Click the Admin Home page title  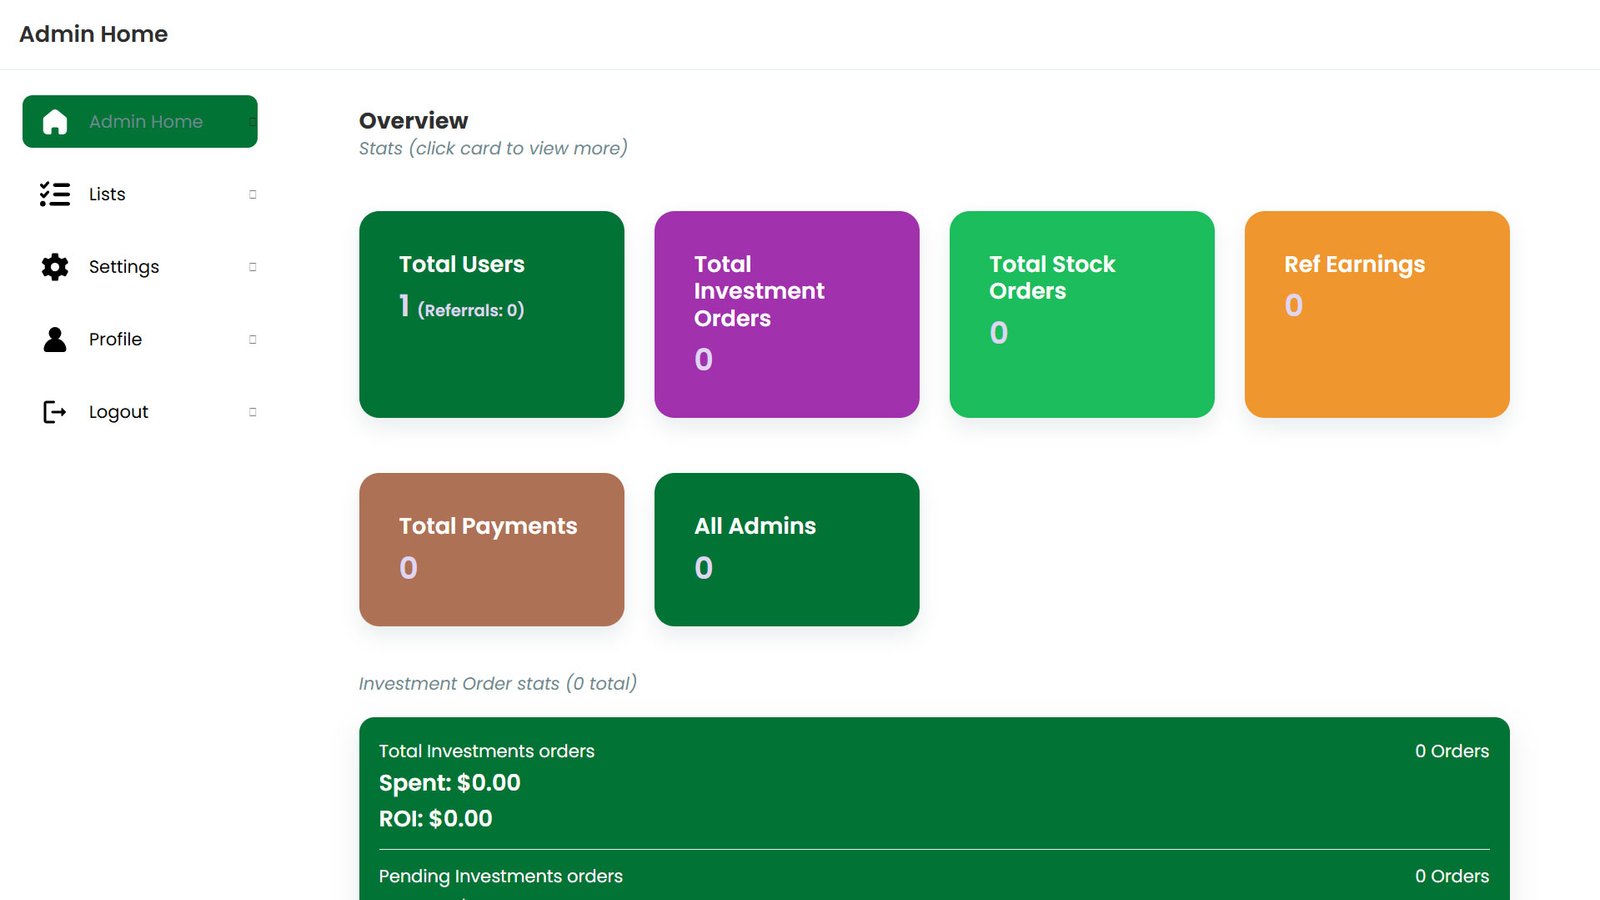click(x=94, y=34)
